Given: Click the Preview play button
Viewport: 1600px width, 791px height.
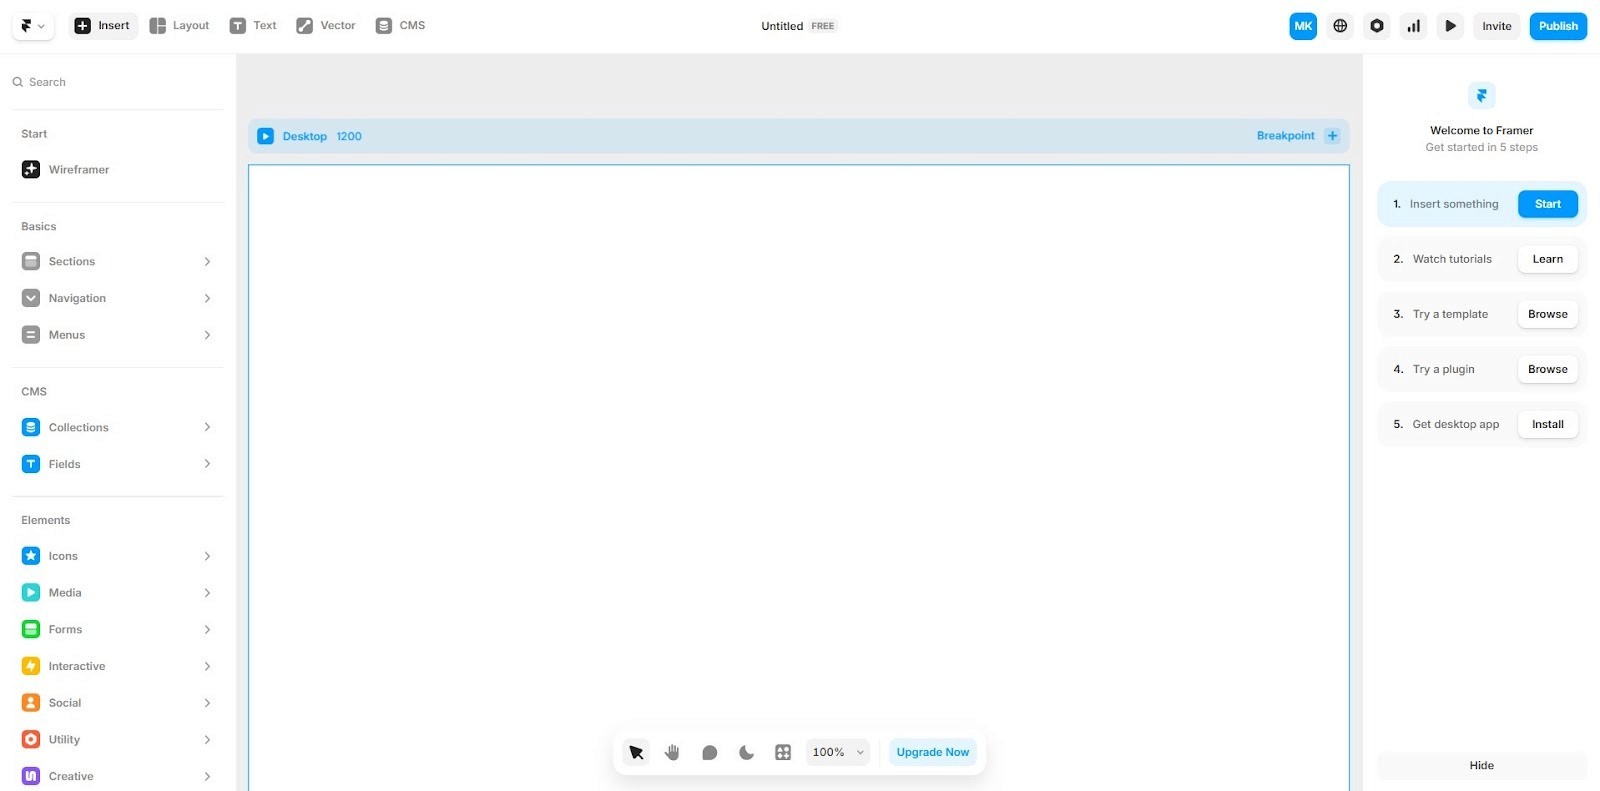Looking at the screenshot, I should [1450, 26].
